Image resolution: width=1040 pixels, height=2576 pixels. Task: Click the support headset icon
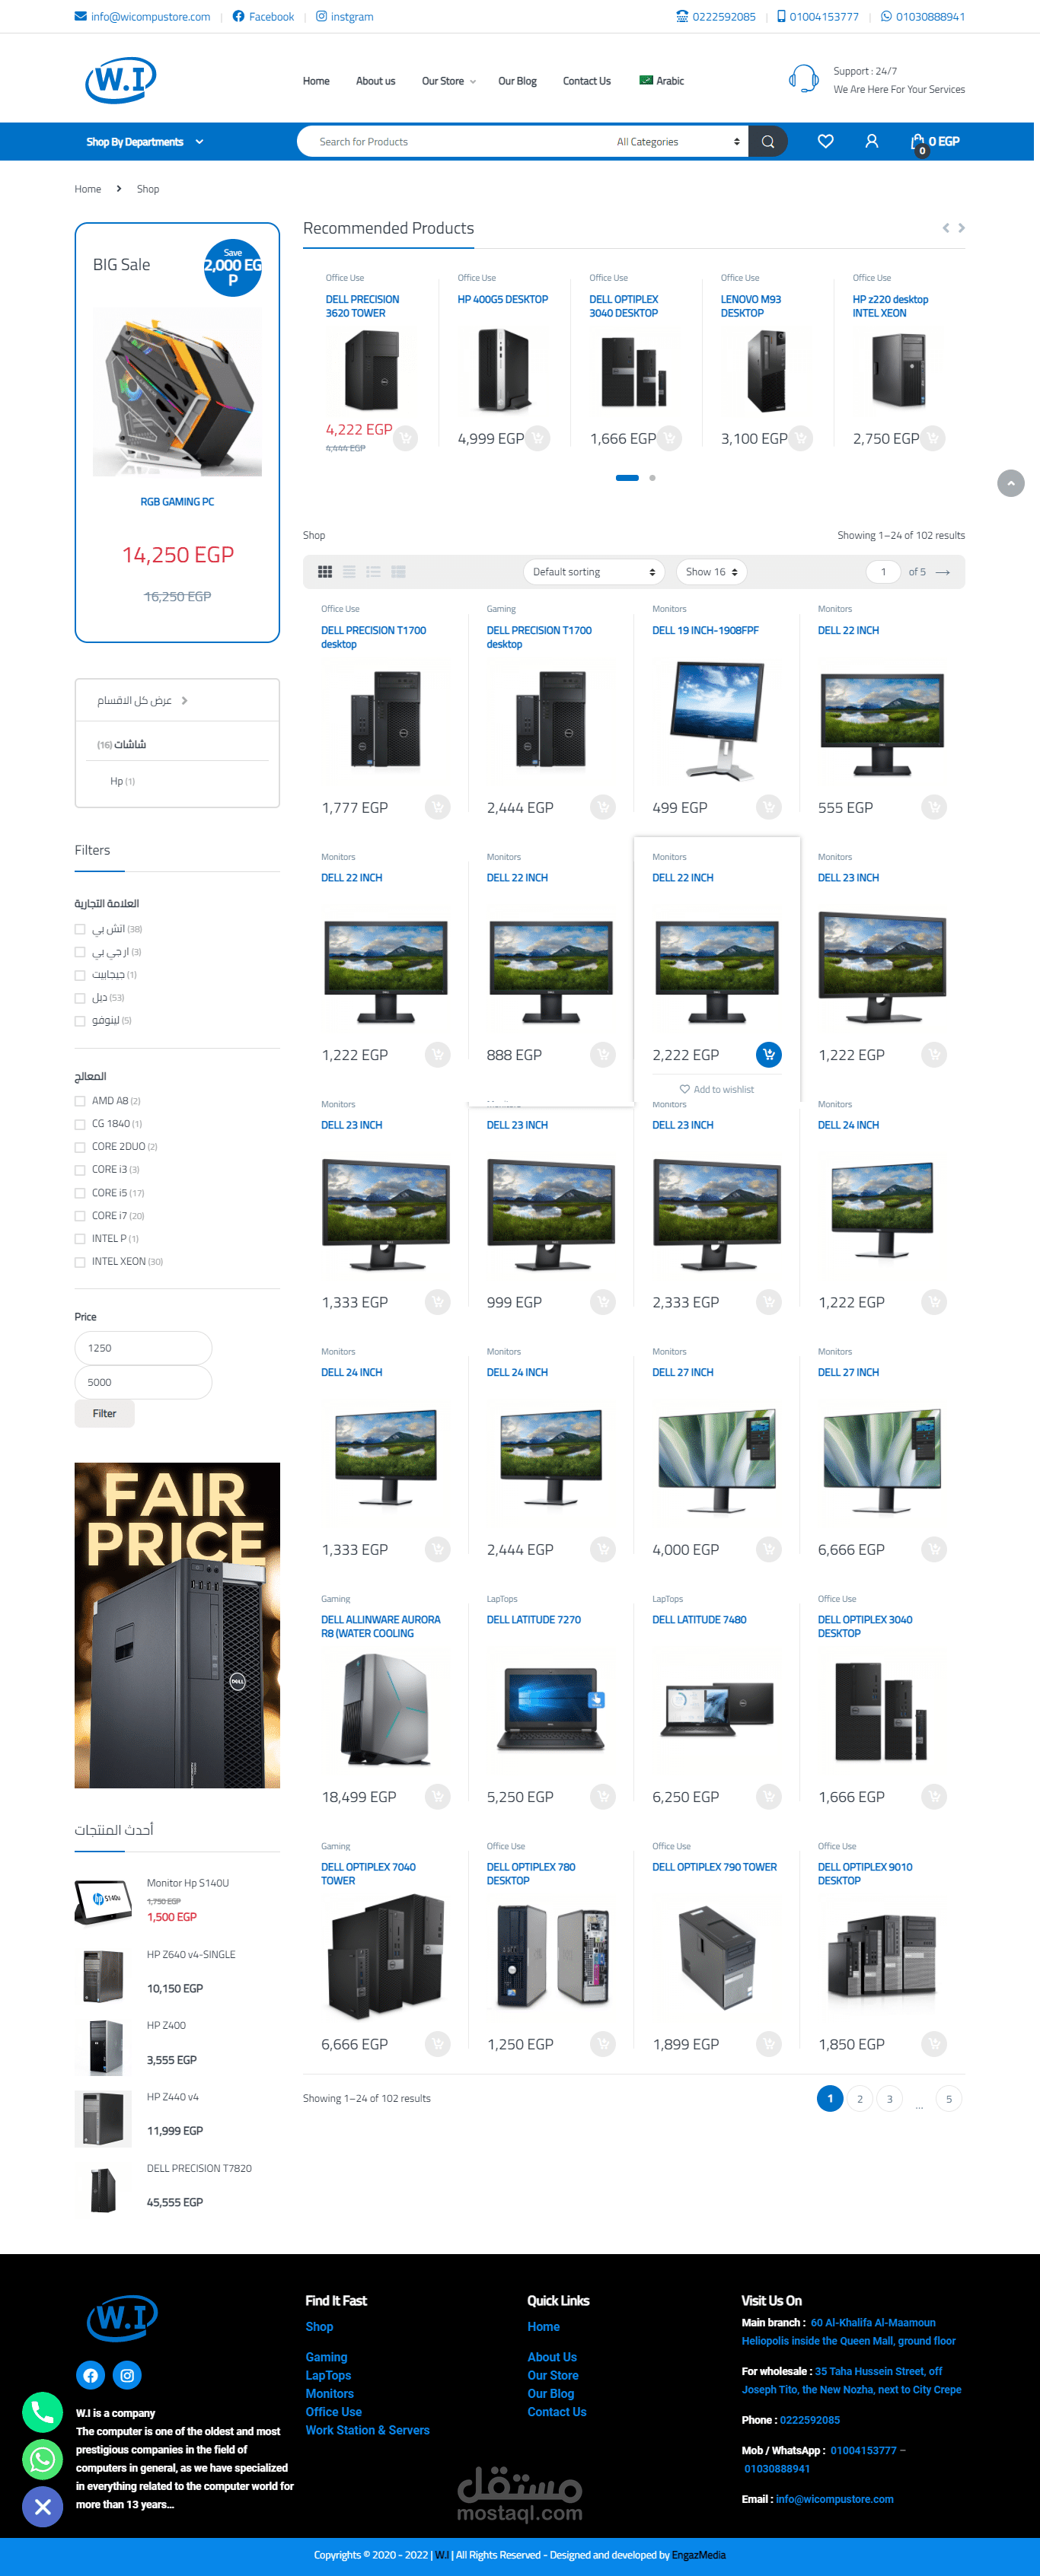(x=803, y=79)
